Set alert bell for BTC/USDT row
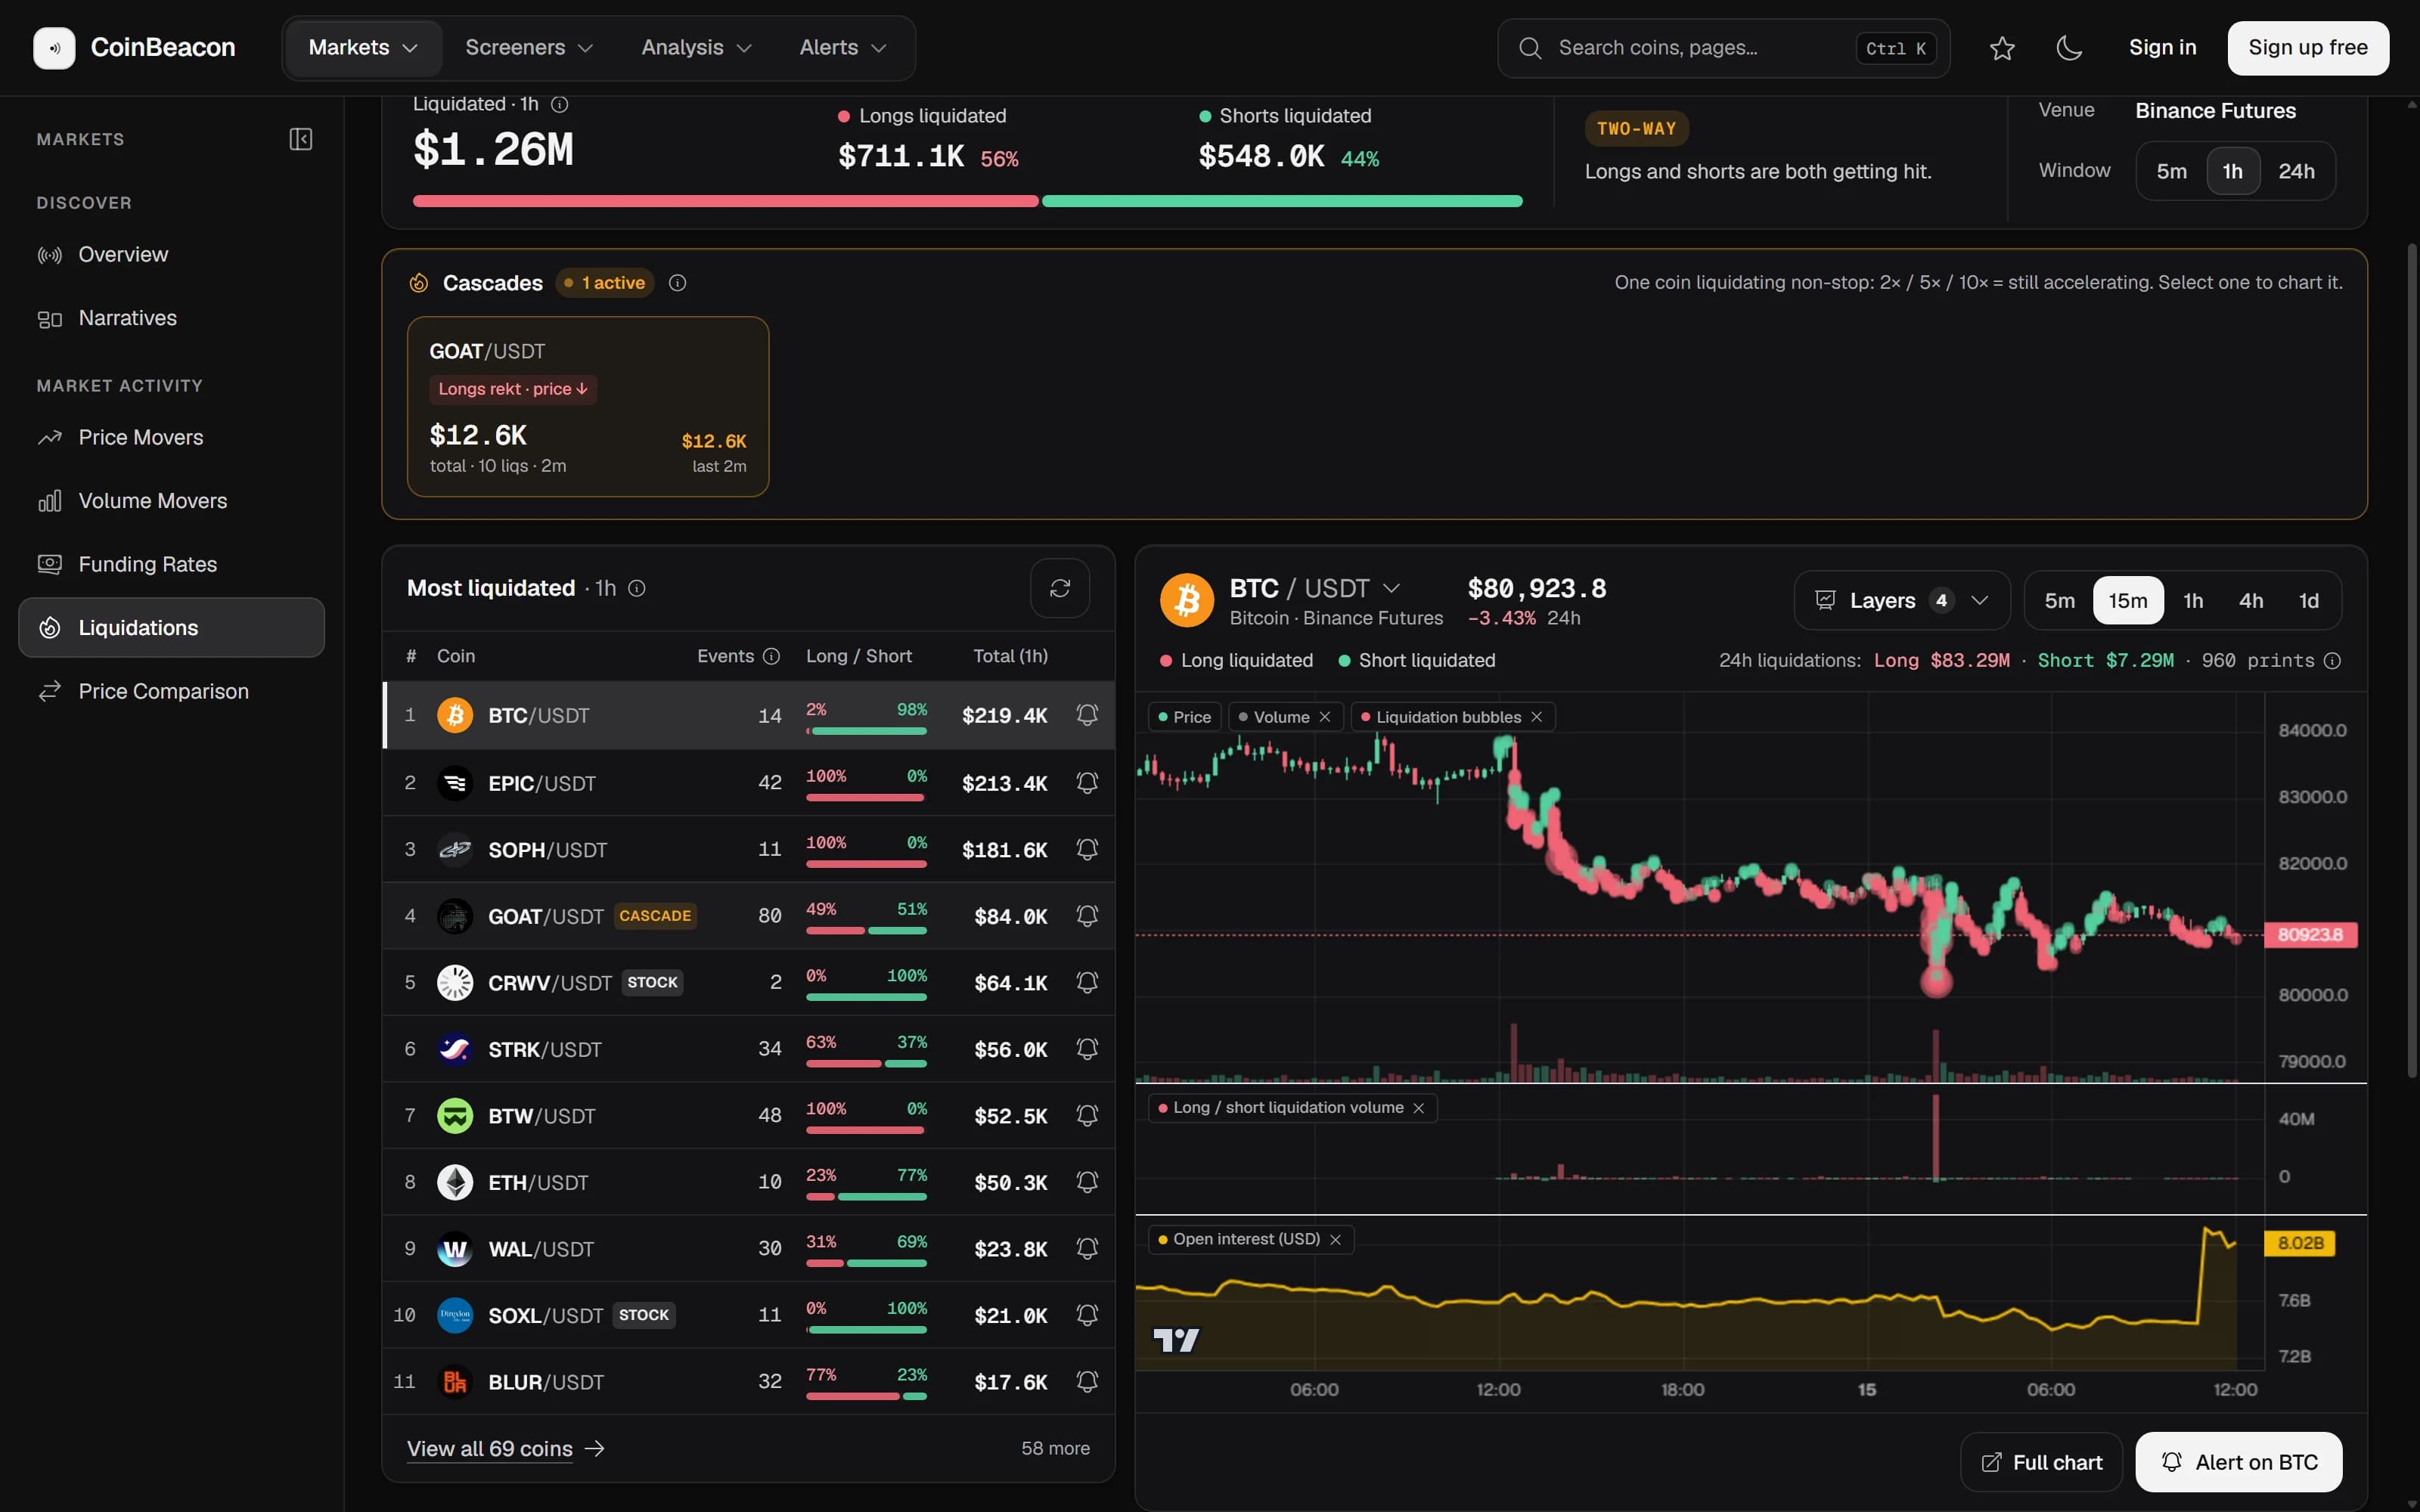The width and height of the screenshot is (2420, 1512). click(1087, 715)
